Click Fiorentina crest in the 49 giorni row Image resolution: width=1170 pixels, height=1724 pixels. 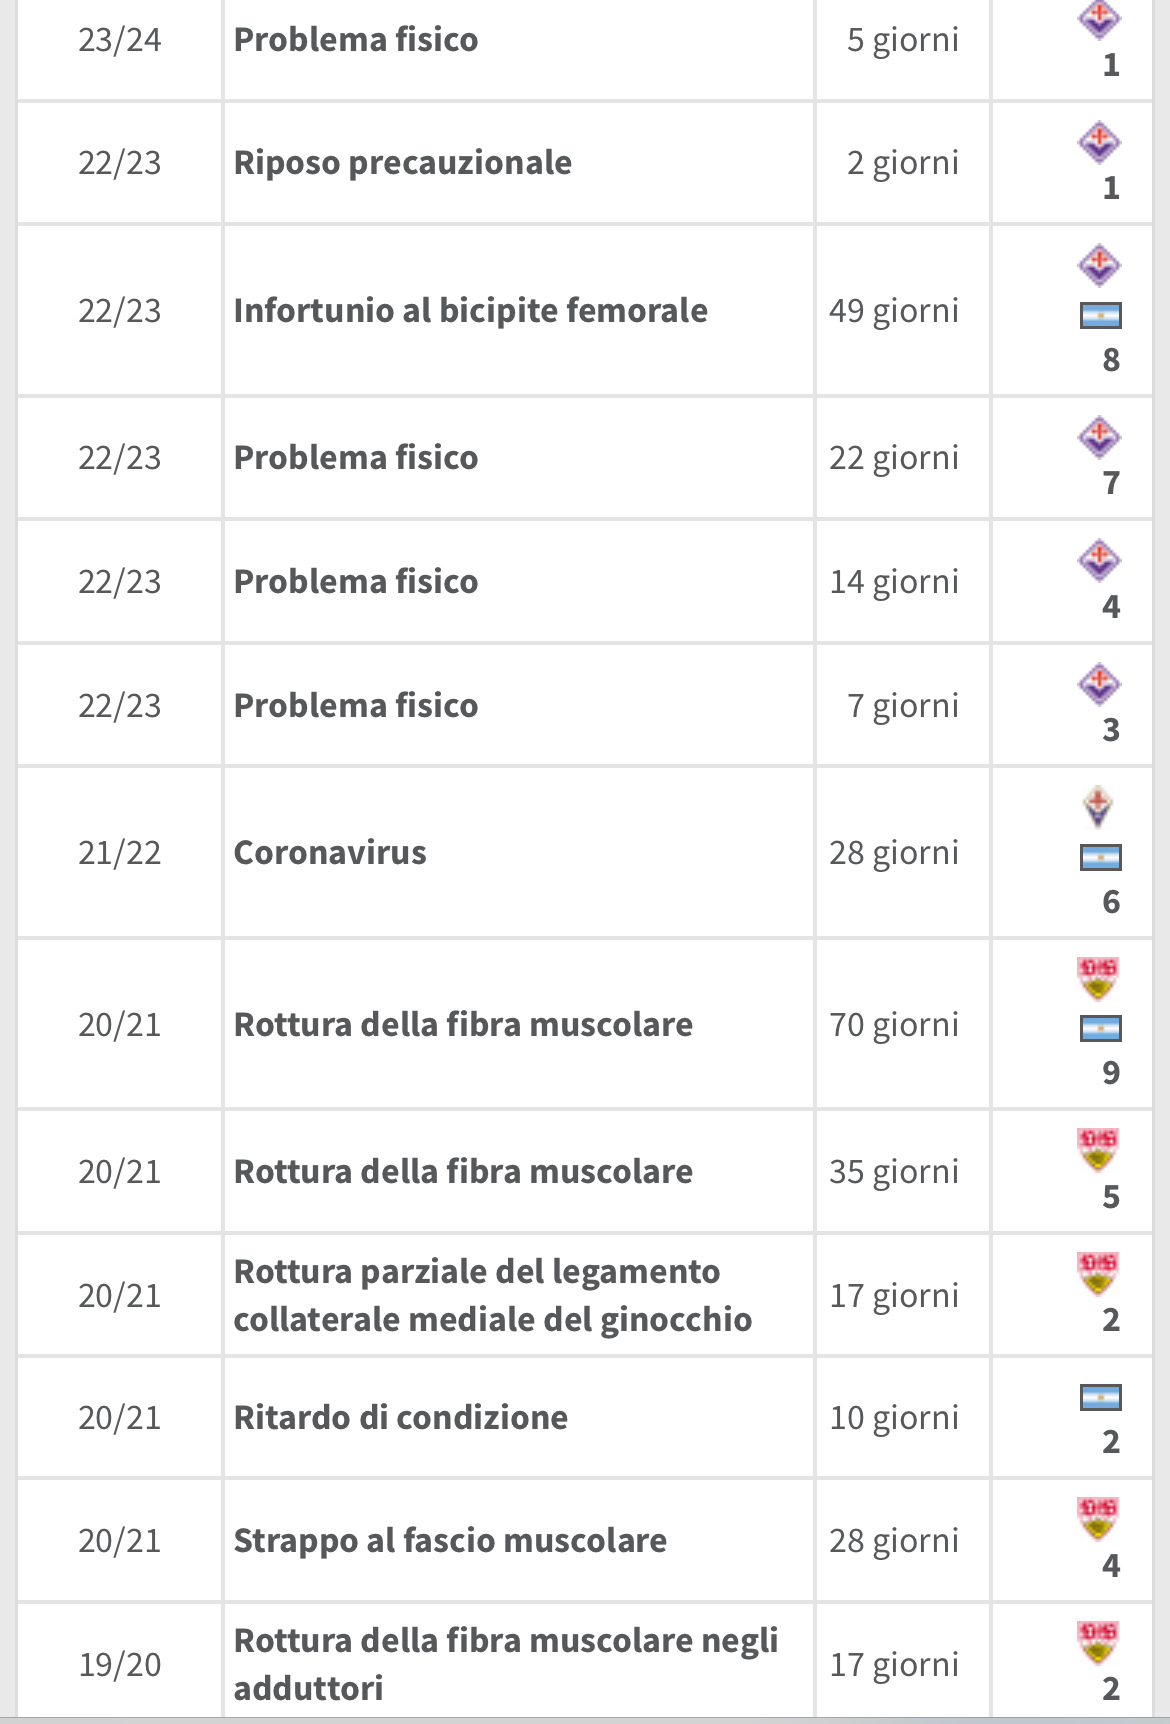coord(1099,265)
